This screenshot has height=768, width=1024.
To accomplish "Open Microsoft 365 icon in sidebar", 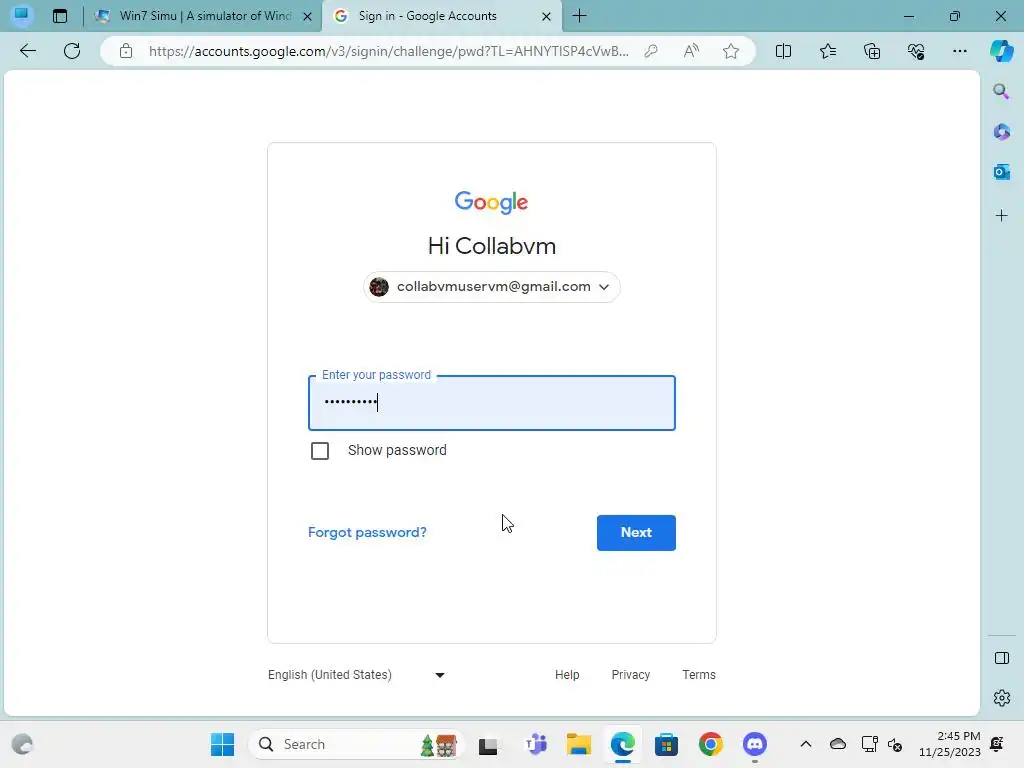I will 1001,132.
